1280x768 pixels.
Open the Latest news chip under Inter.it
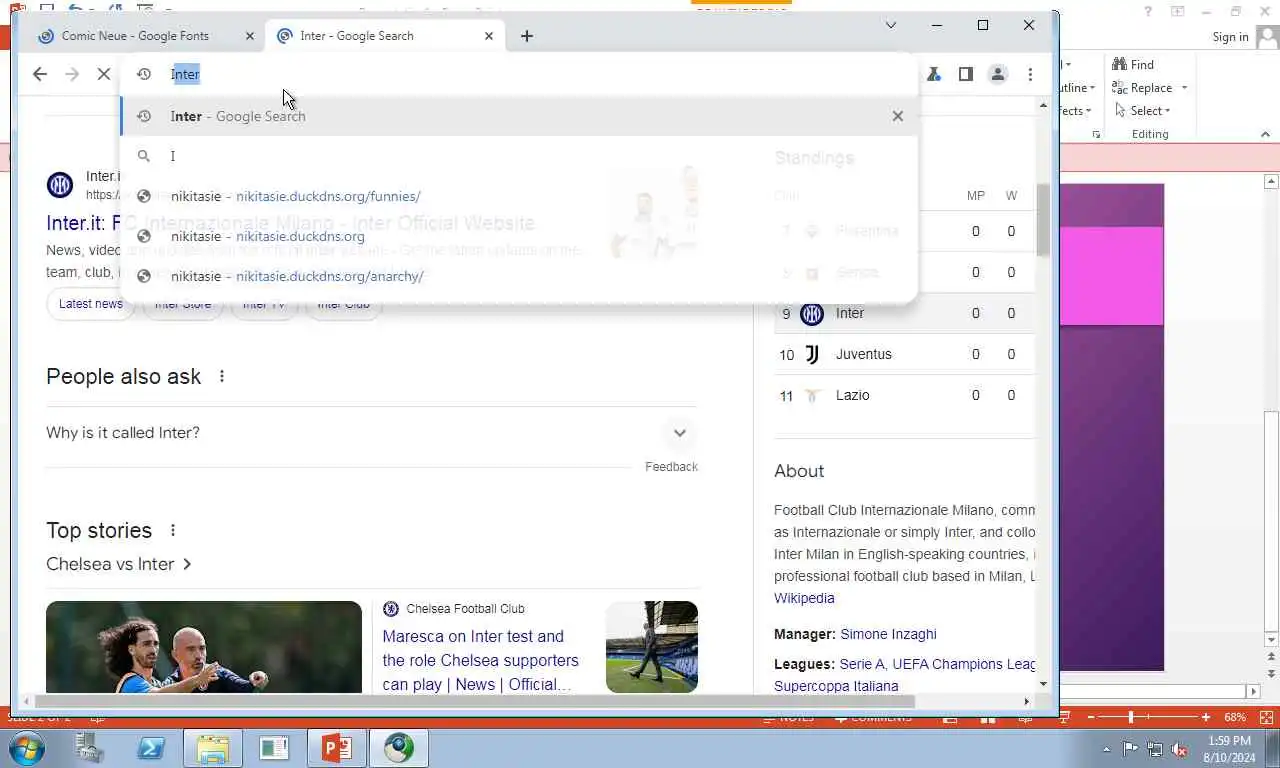tap(90, 304)
